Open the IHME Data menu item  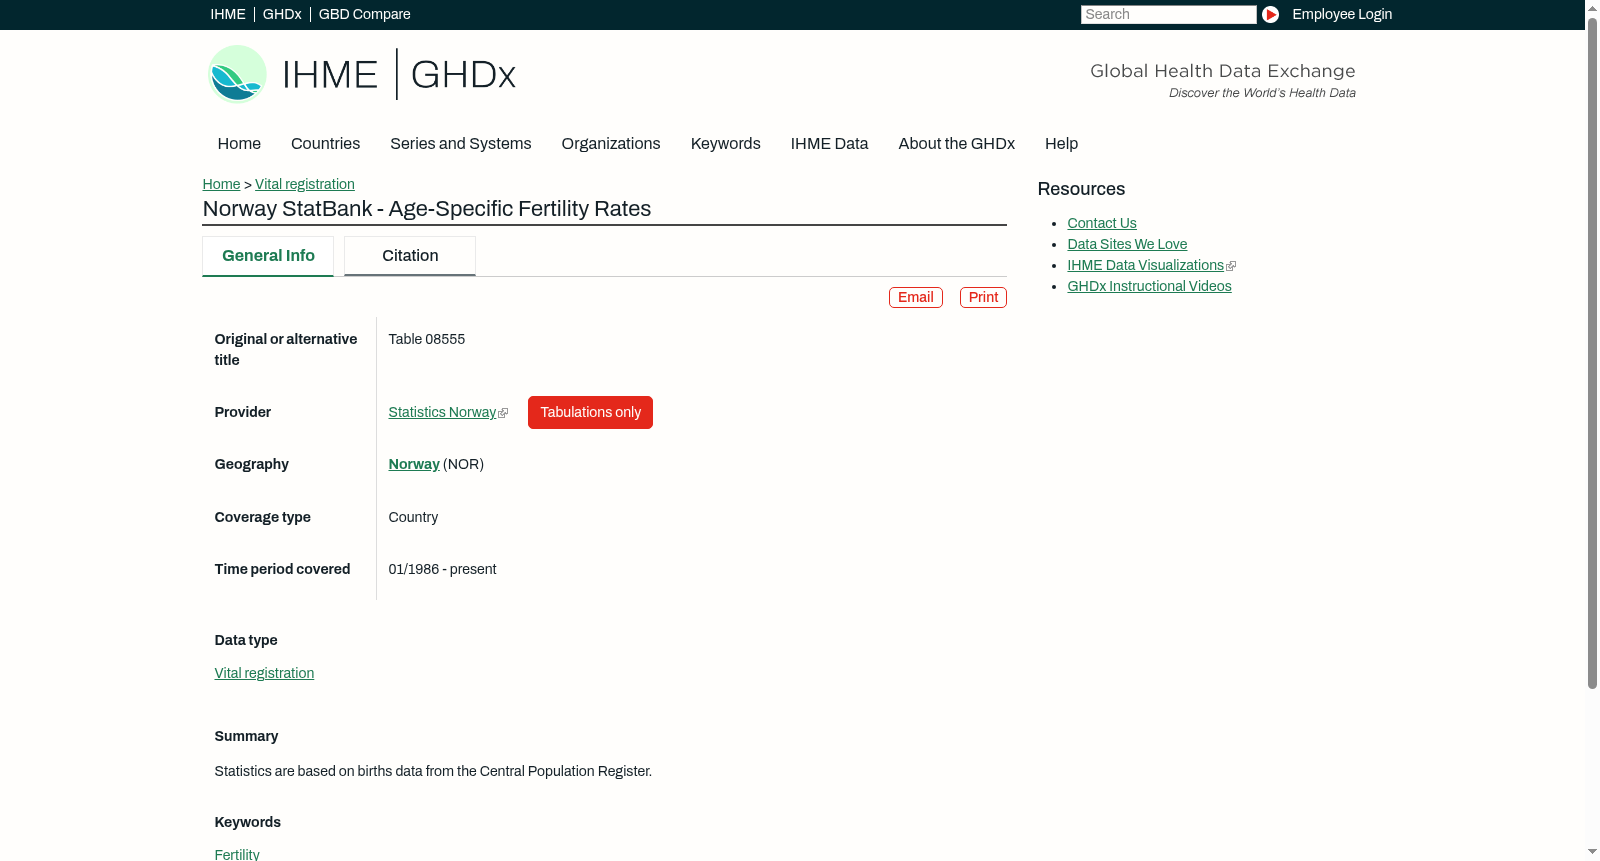(x=829, y=144)
